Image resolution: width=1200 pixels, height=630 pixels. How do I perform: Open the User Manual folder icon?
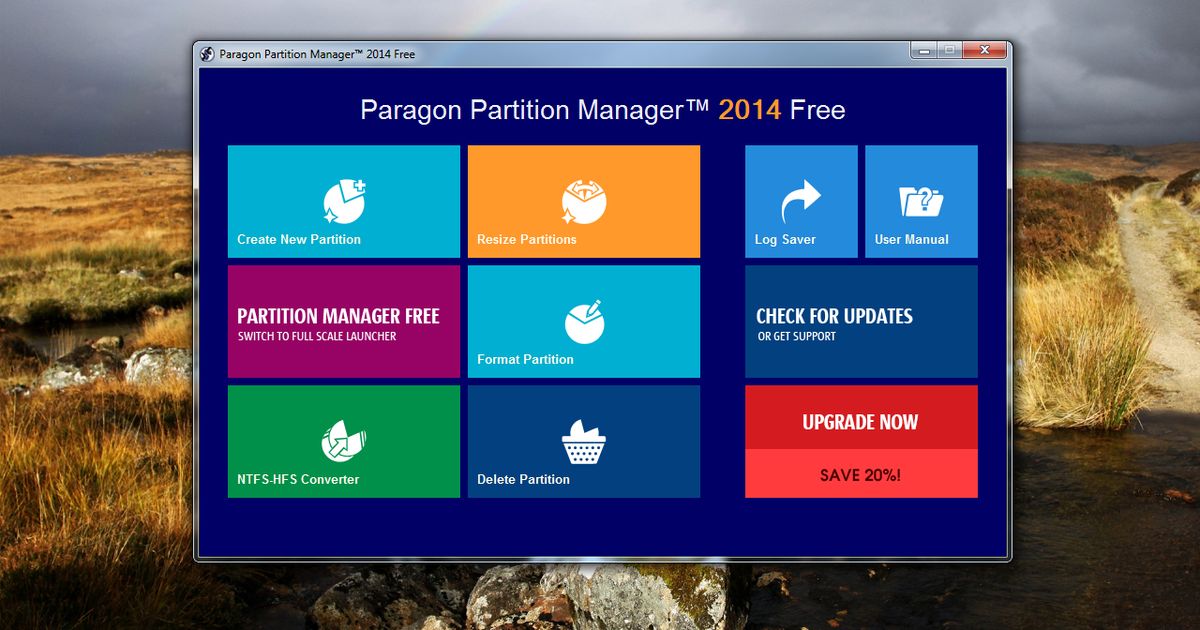coord(921,201)
